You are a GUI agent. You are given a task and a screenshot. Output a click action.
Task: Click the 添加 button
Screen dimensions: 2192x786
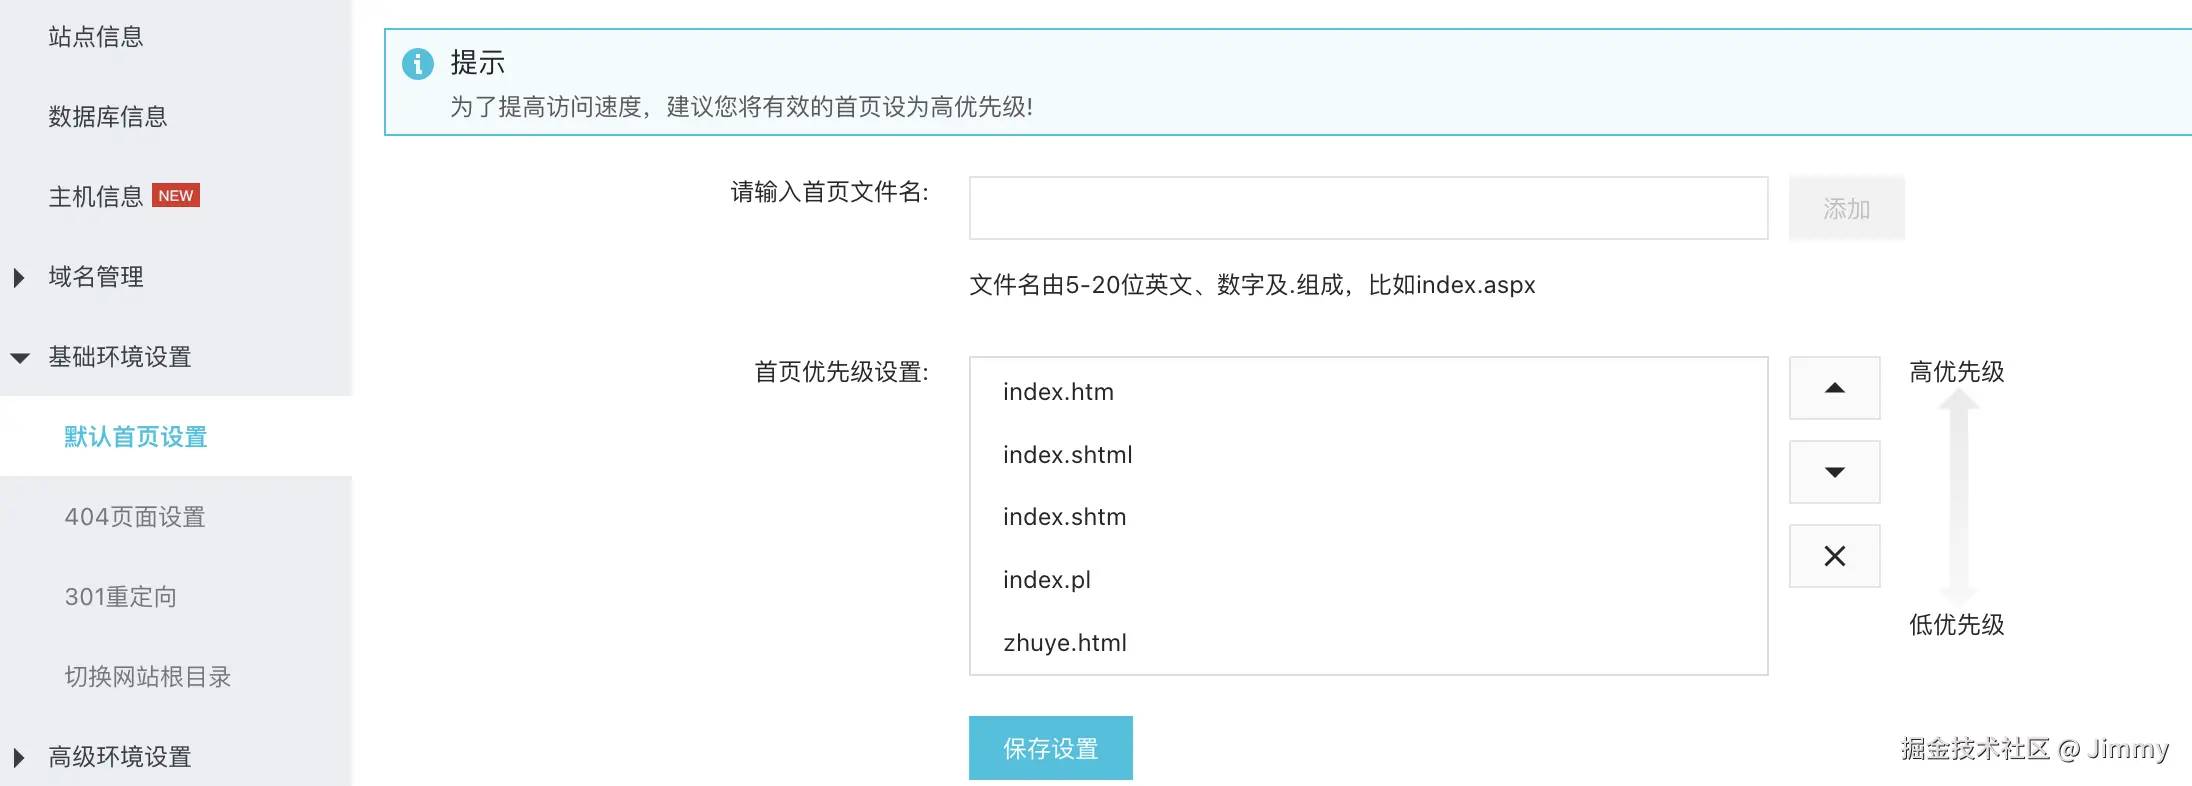[x=1846, y=208]
